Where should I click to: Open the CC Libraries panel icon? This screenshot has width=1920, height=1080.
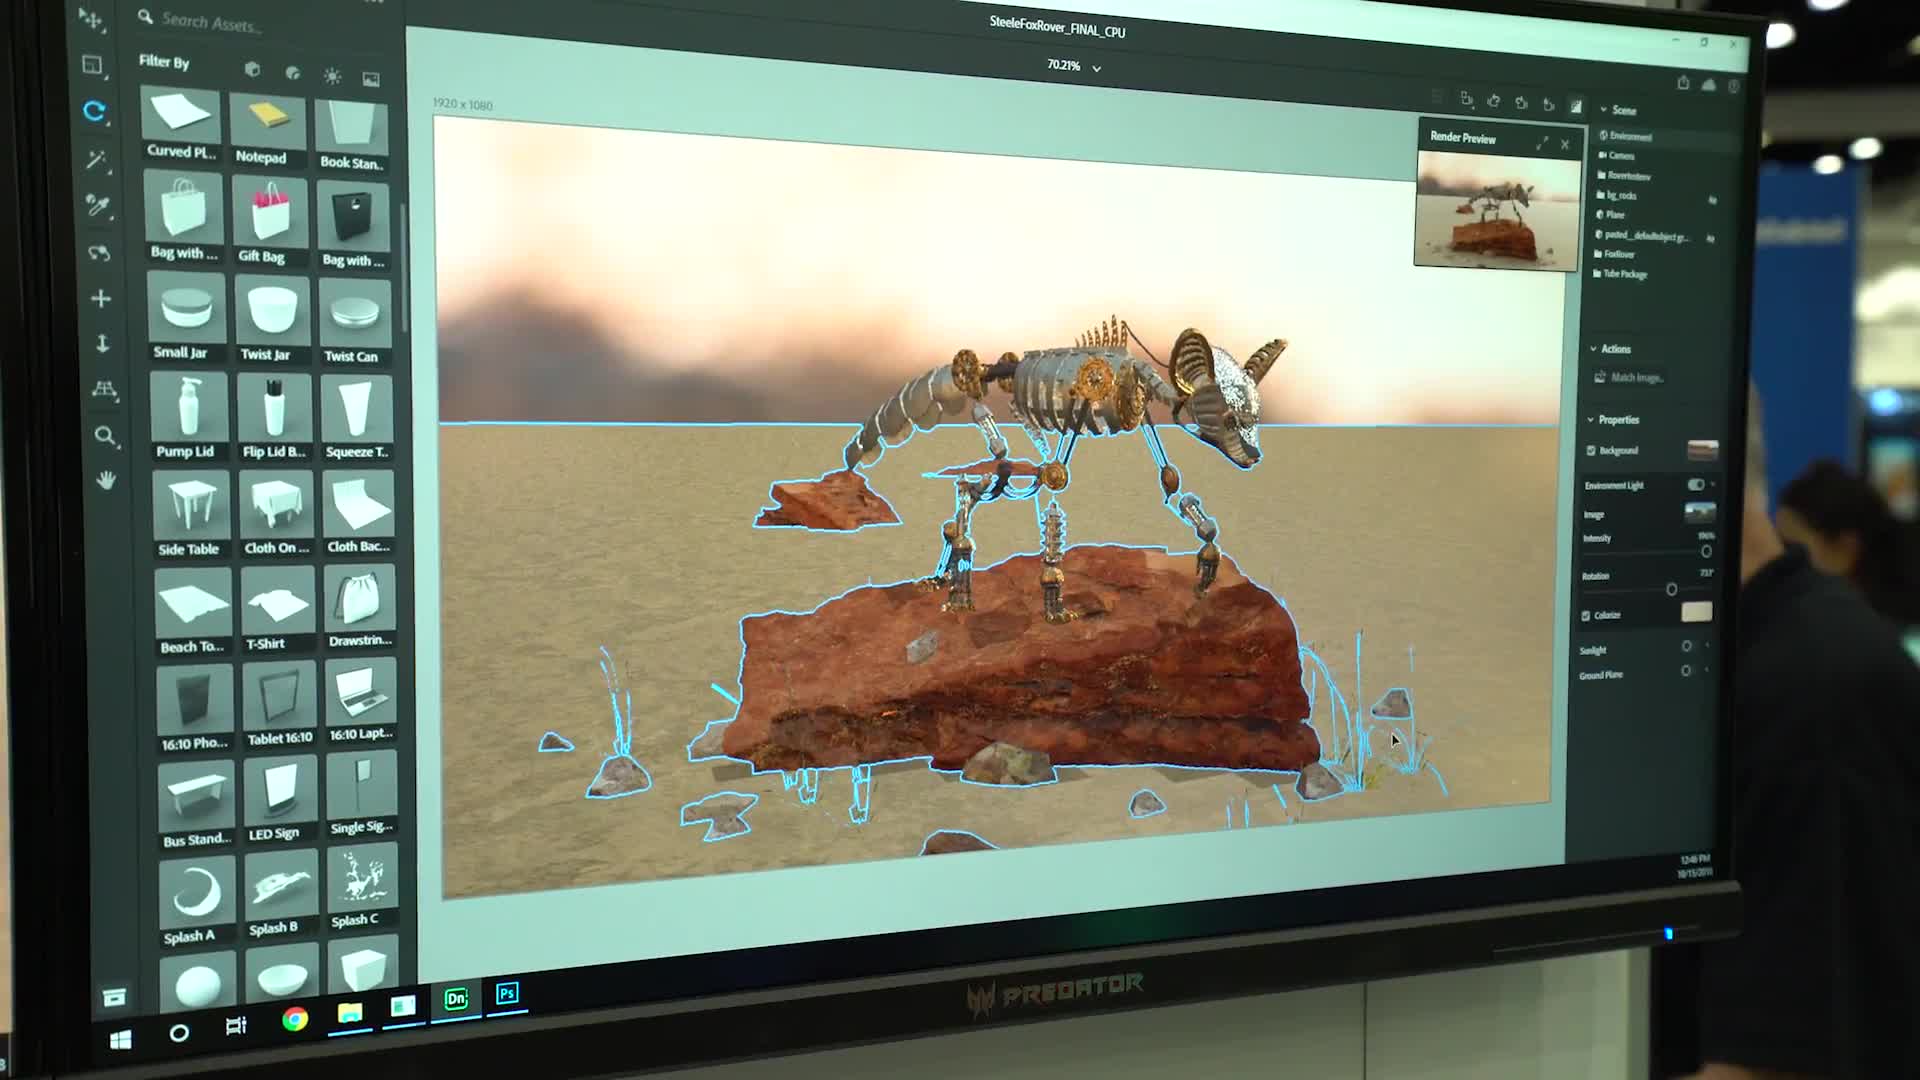click(x=114, y=997)
